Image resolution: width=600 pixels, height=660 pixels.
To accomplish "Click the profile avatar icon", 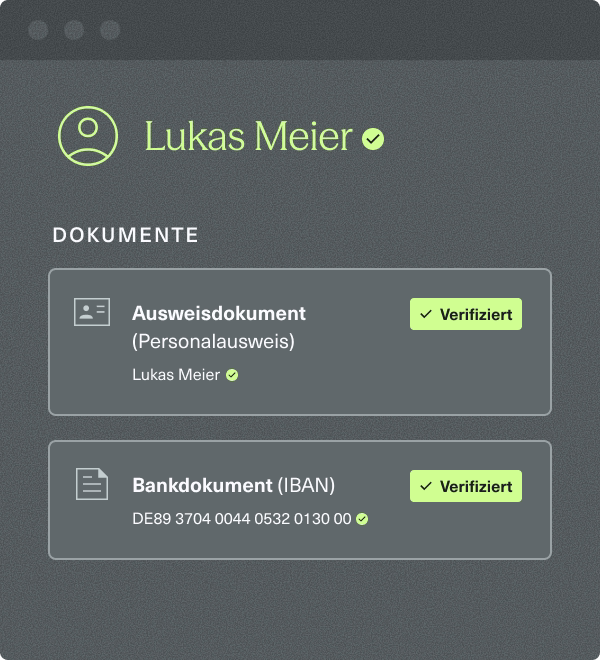I will tap(88, 135).
